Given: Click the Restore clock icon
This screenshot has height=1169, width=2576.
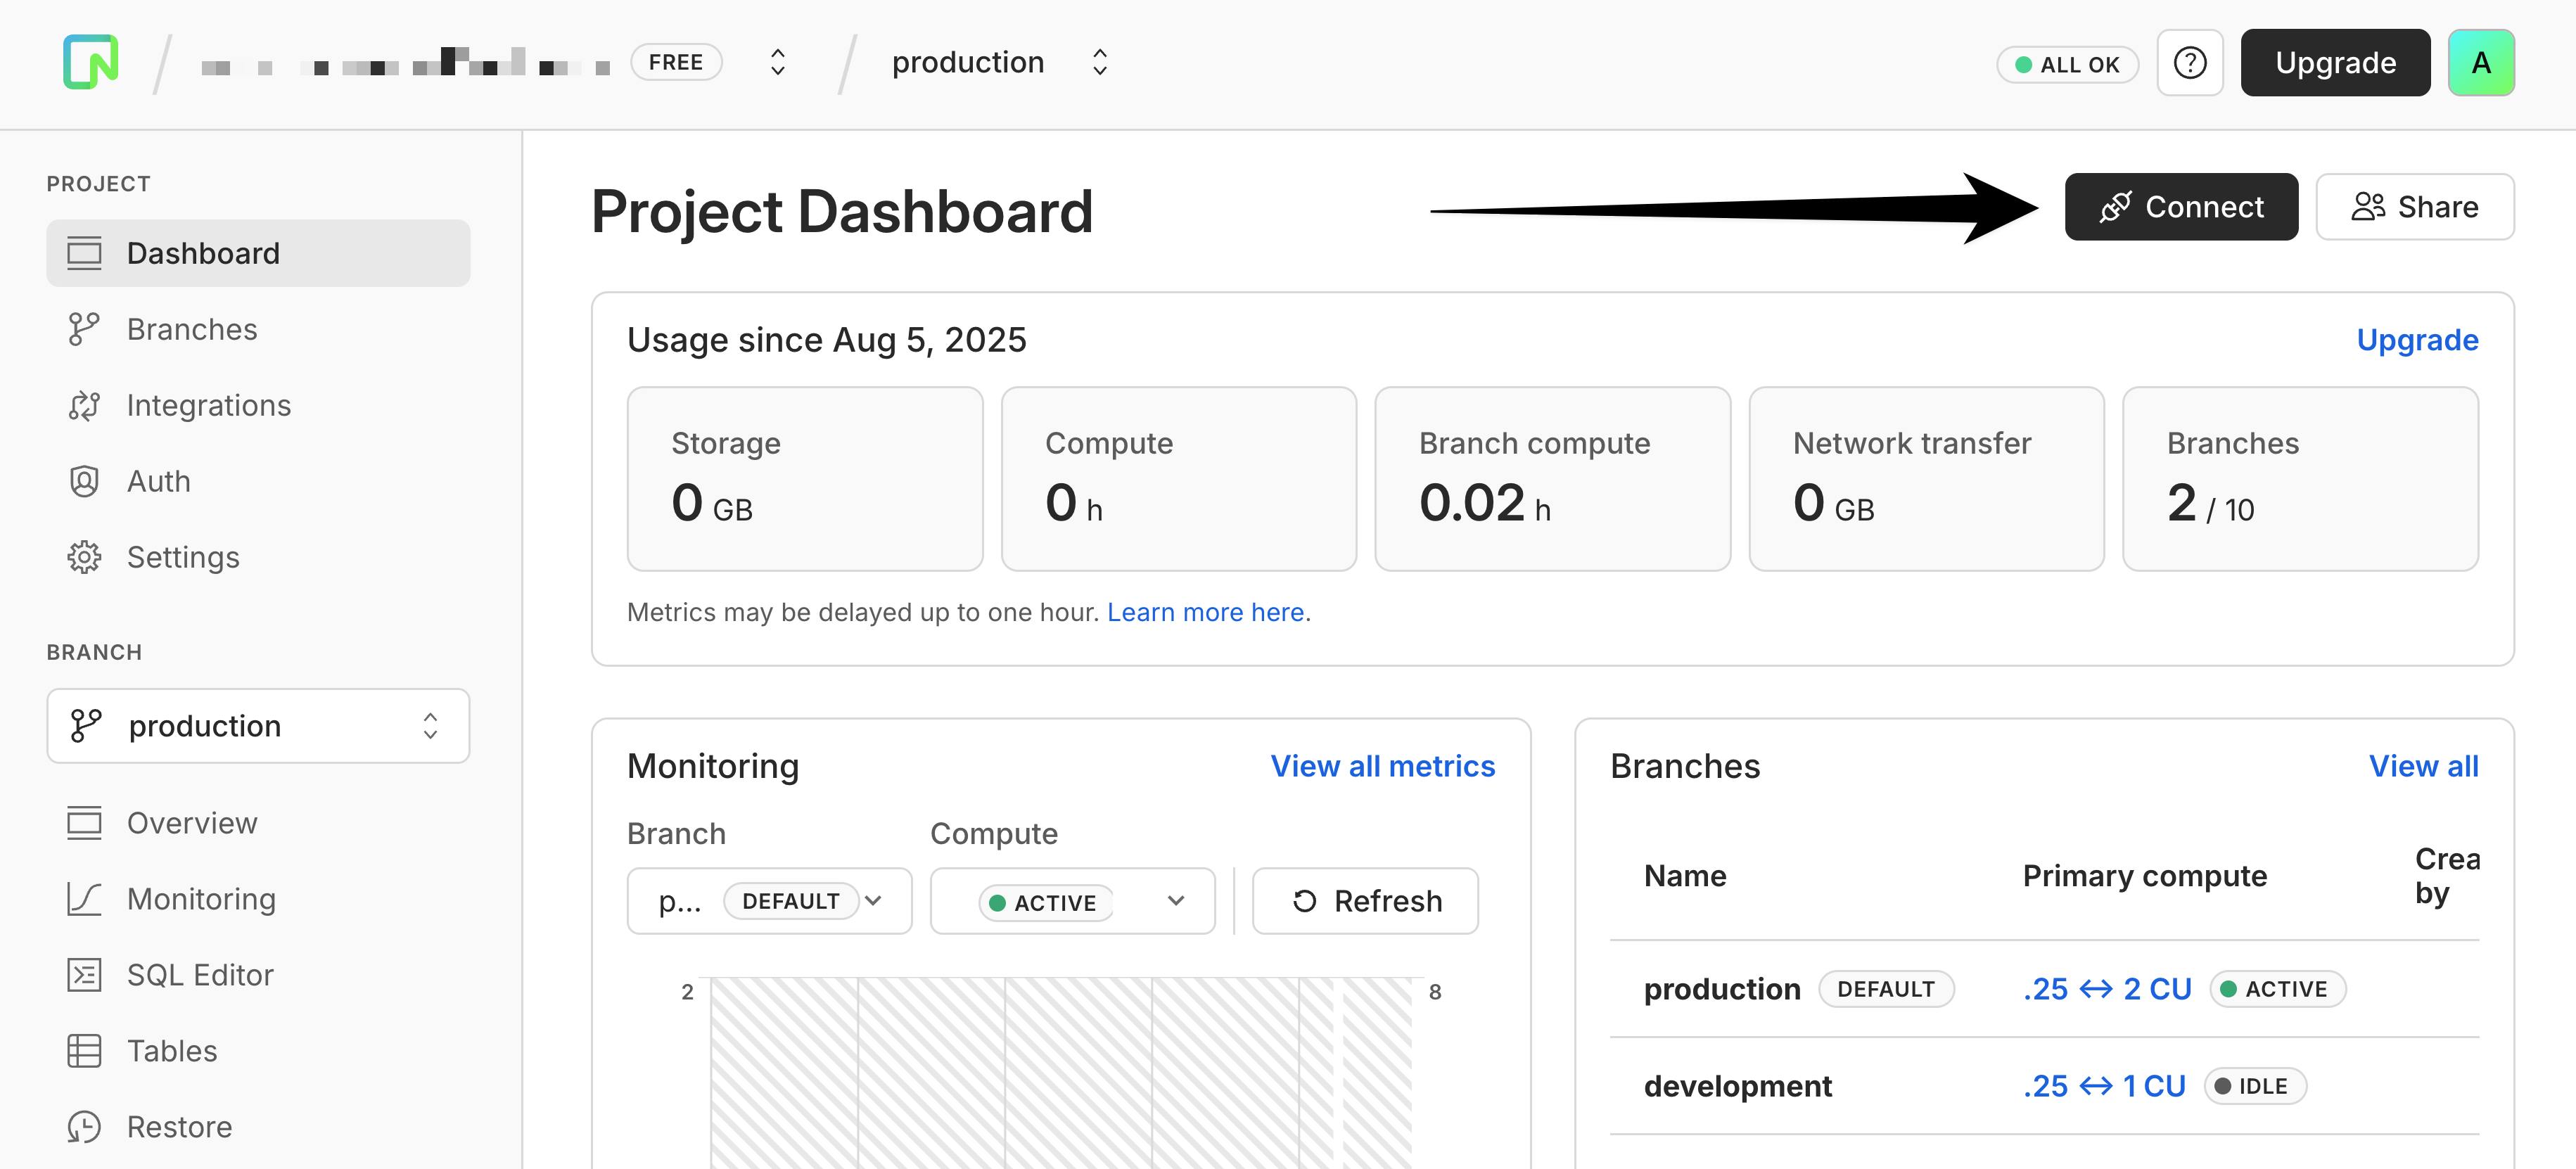Looking at the screenshot, I should coord(84,1127).
